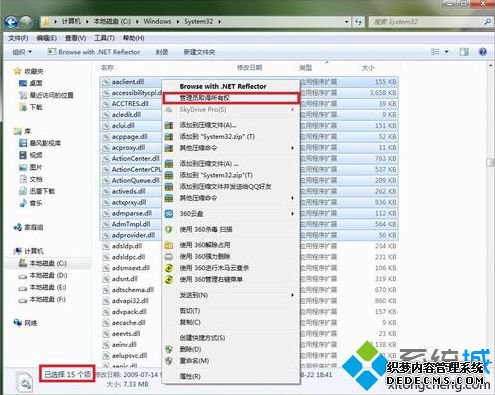Open the address bar history dropdown
This screenshot has width=495, height=395.
tap(347, 22)
